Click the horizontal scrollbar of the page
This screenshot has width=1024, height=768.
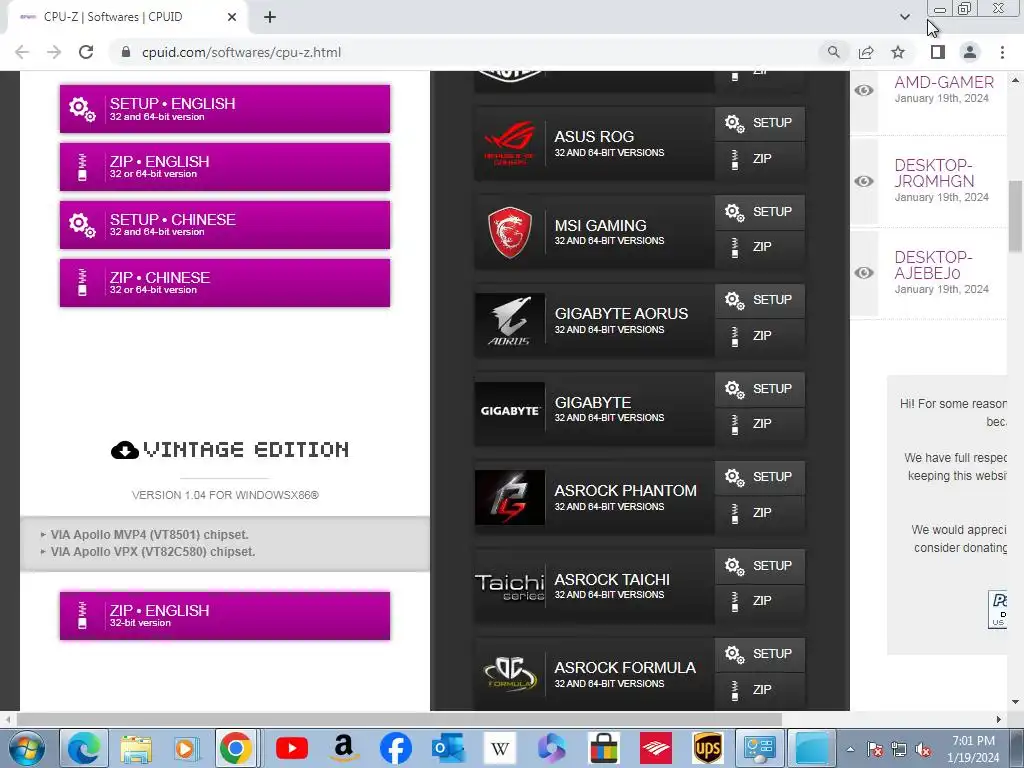pyautogui.click(x=399, y=720)
